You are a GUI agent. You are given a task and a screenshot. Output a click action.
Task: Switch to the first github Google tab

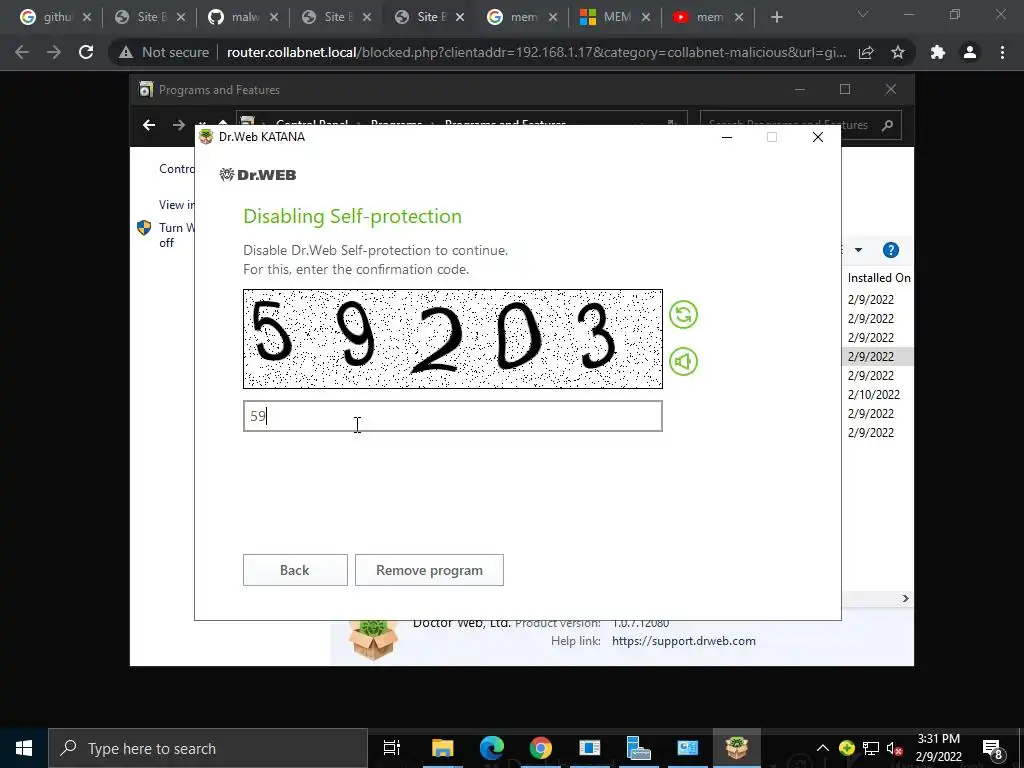click(x=55, y=18)
